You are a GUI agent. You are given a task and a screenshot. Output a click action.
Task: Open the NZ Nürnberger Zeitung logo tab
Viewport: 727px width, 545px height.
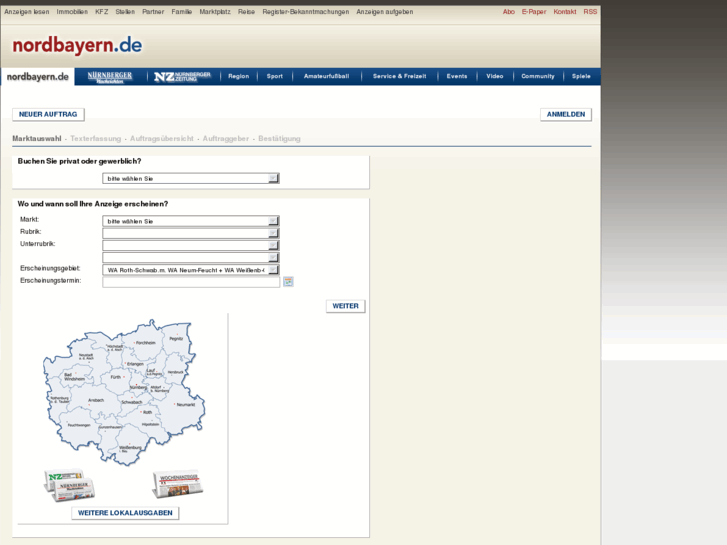coord(182,77)
